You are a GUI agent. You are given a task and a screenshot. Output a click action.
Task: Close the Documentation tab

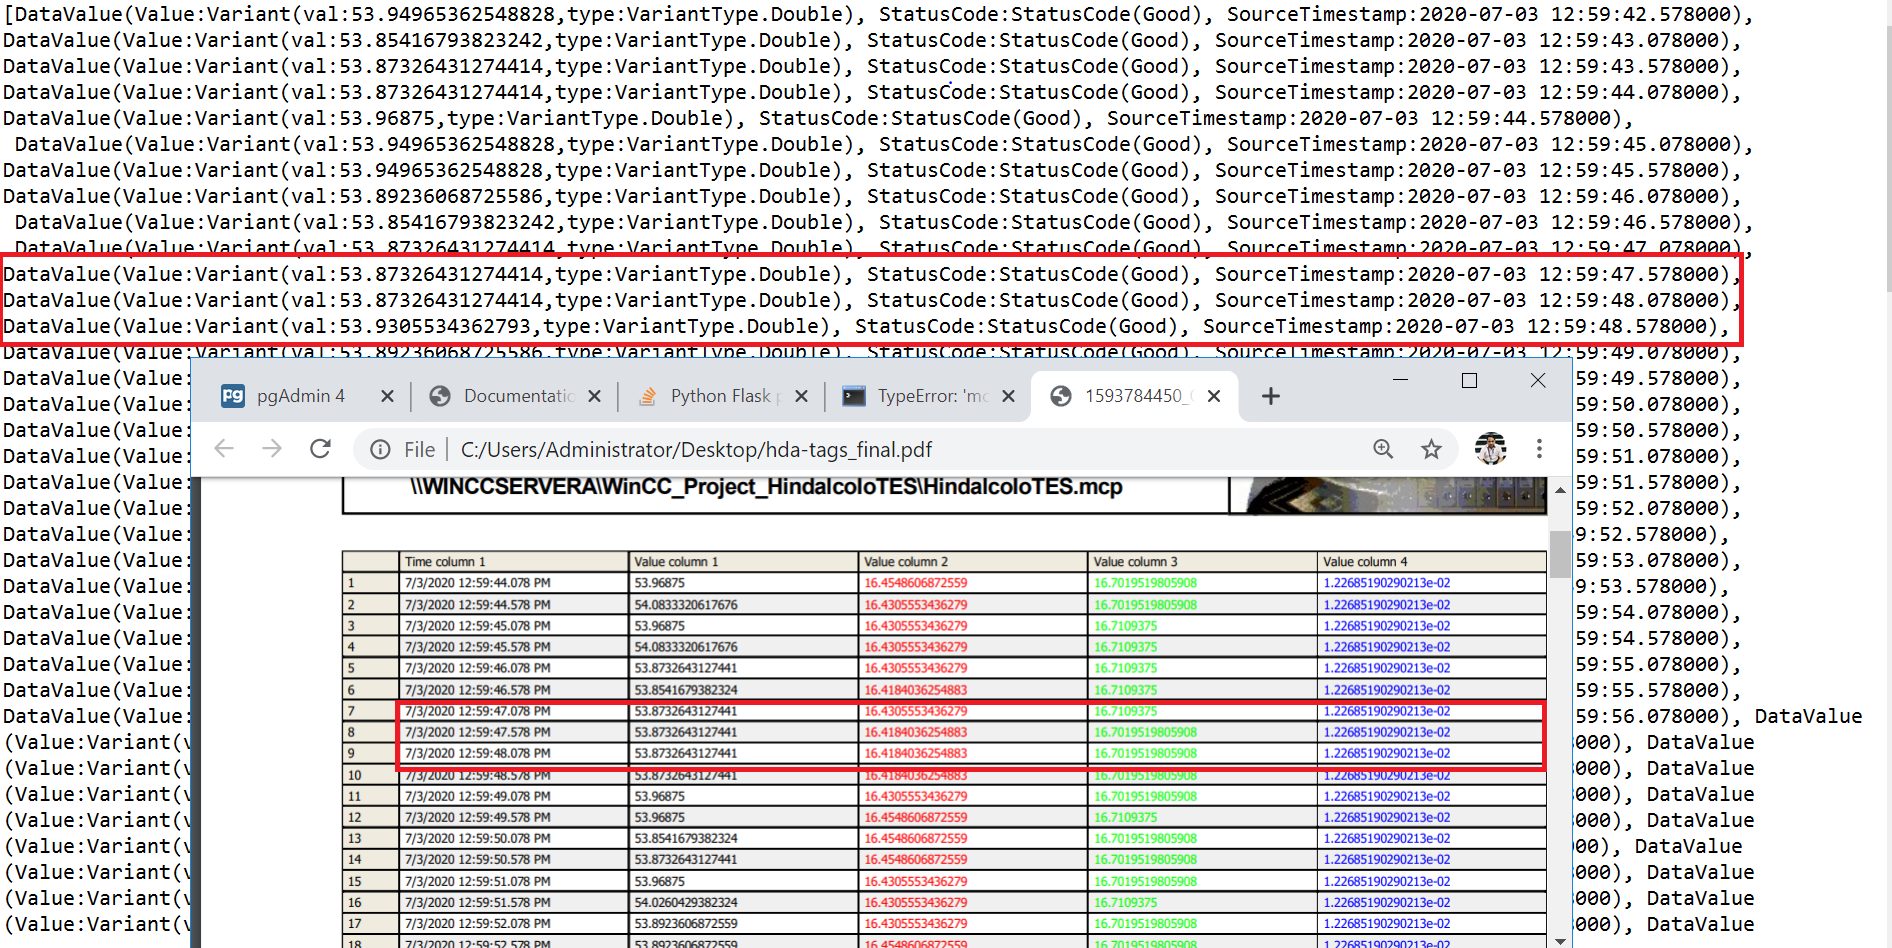[x=594, y=395]
